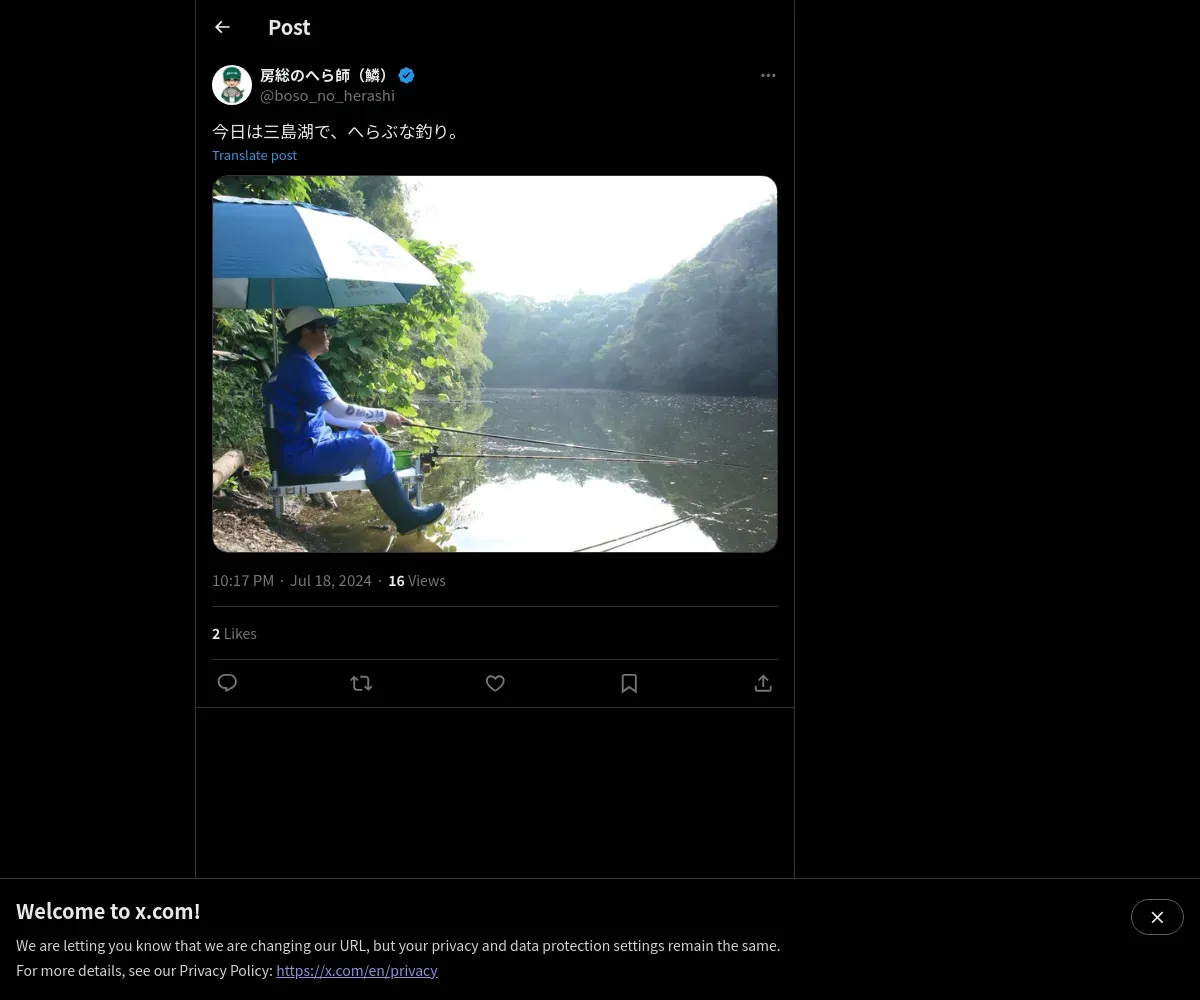Click the display name 房総のへら師（鱗）
This screenshot has width=1200, height=1000.
click(x=324, y=75)
